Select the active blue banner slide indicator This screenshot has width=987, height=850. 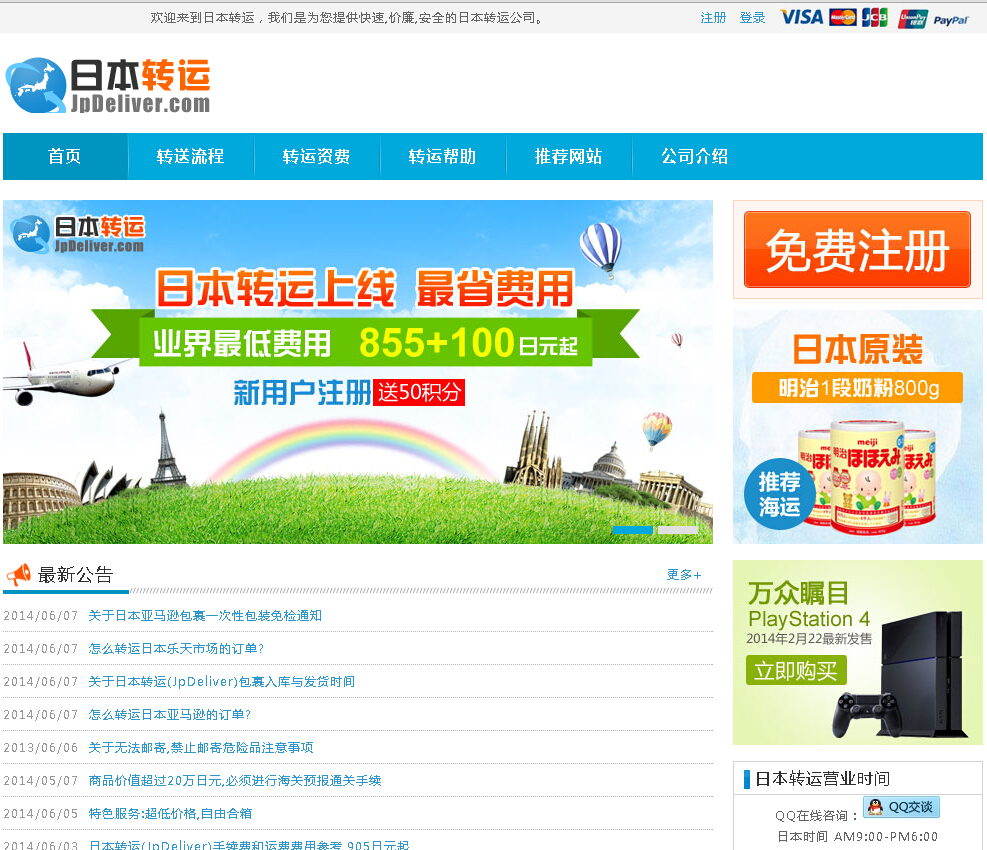coord(633,529)
